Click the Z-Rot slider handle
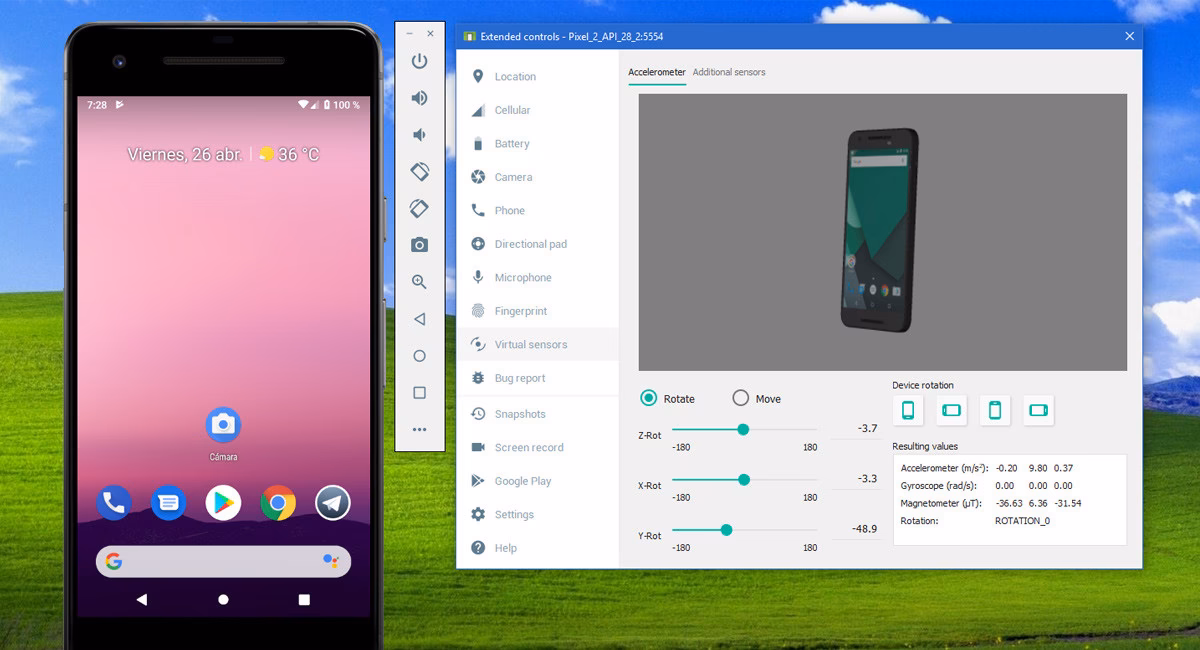The image size is (1200, 650). pos(743,429)
